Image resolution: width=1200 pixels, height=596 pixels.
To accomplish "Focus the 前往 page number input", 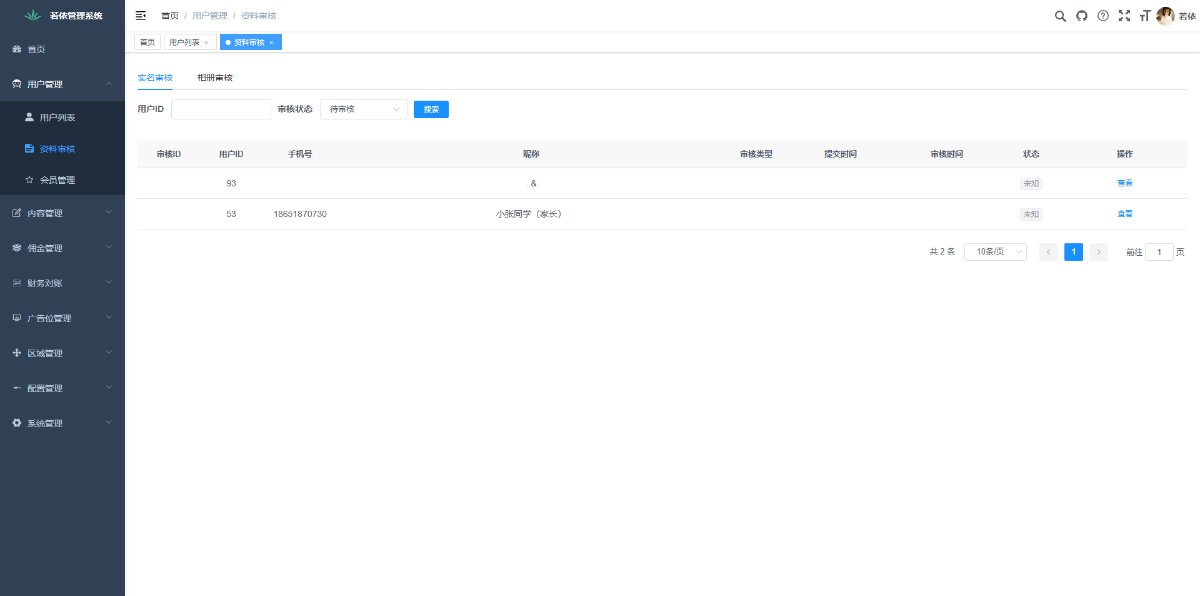I will click(1159, 252).
